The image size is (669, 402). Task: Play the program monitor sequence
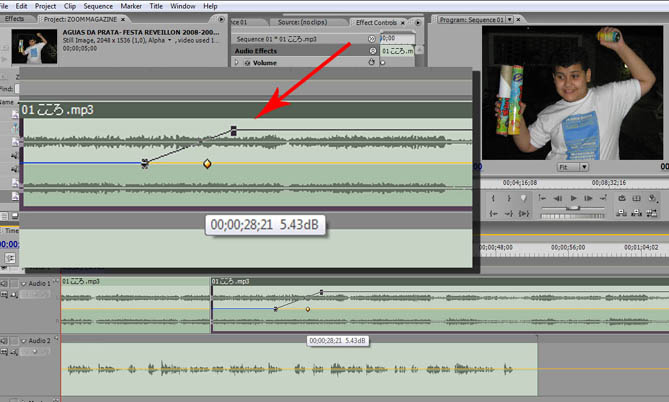tap(571, 199)
